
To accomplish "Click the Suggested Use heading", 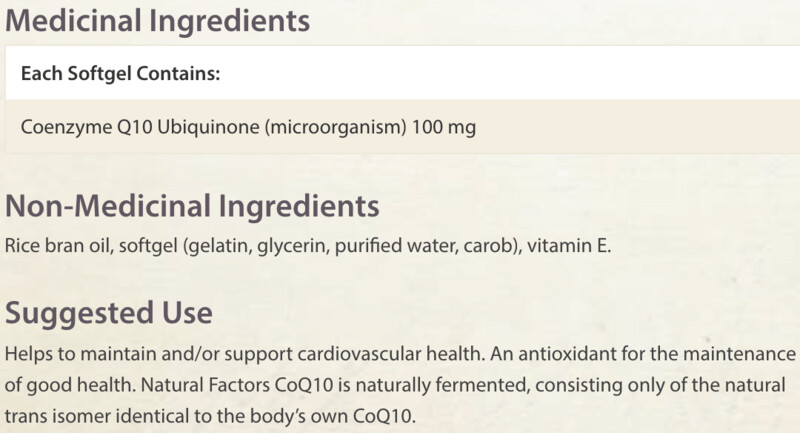I will pyautogui.click(x=109, y=313).
